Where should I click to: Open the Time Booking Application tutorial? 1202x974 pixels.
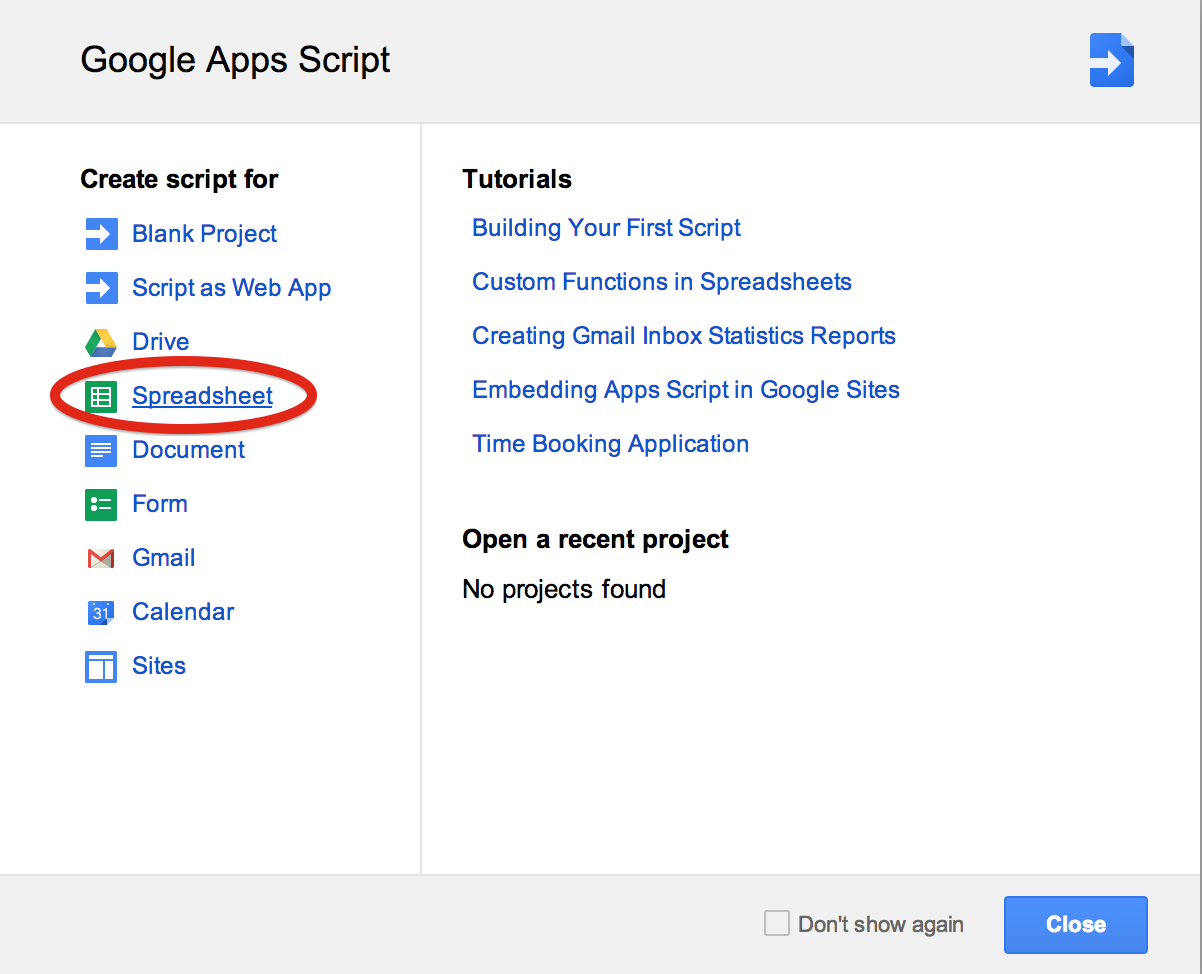click(610, 444)
